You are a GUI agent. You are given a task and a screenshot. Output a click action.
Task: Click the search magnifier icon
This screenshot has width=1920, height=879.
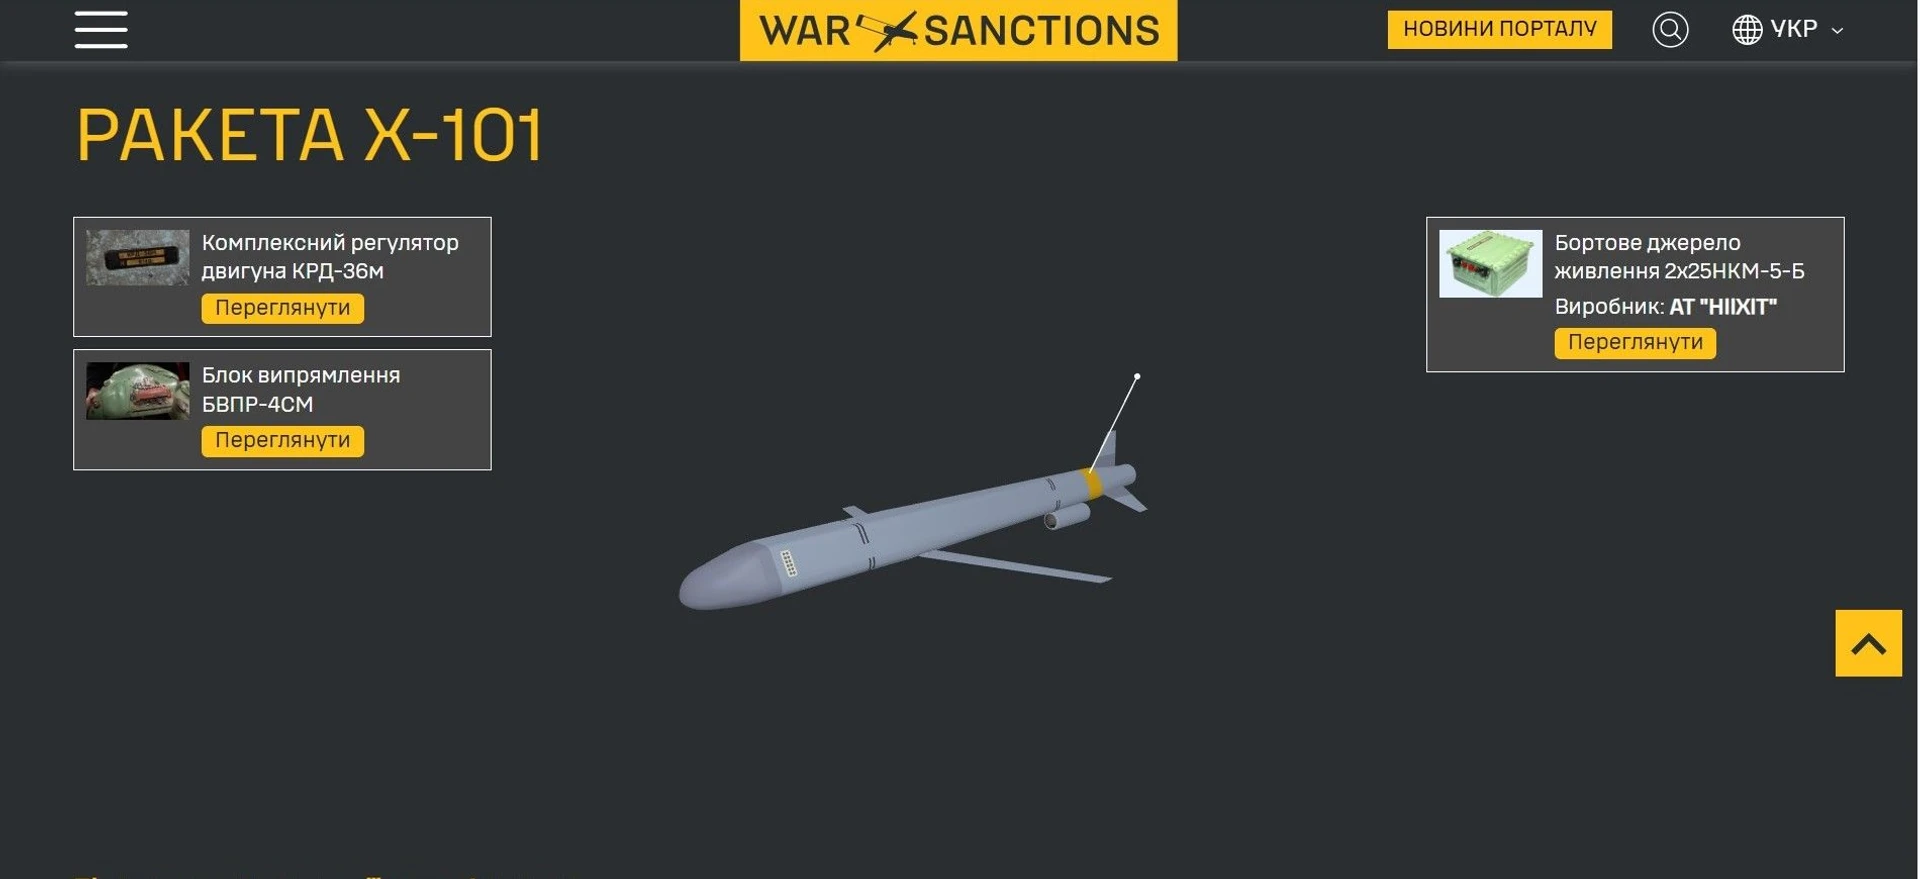point(1670,30)
